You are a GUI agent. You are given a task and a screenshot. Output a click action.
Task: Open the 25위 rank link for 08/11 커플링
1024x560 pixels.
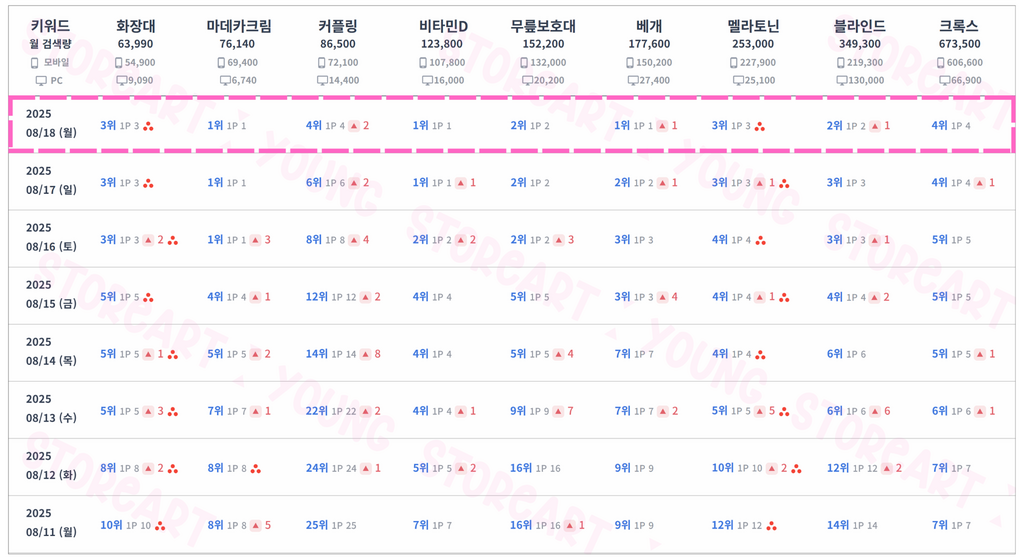pyautogui.click(x=317, y=525)
